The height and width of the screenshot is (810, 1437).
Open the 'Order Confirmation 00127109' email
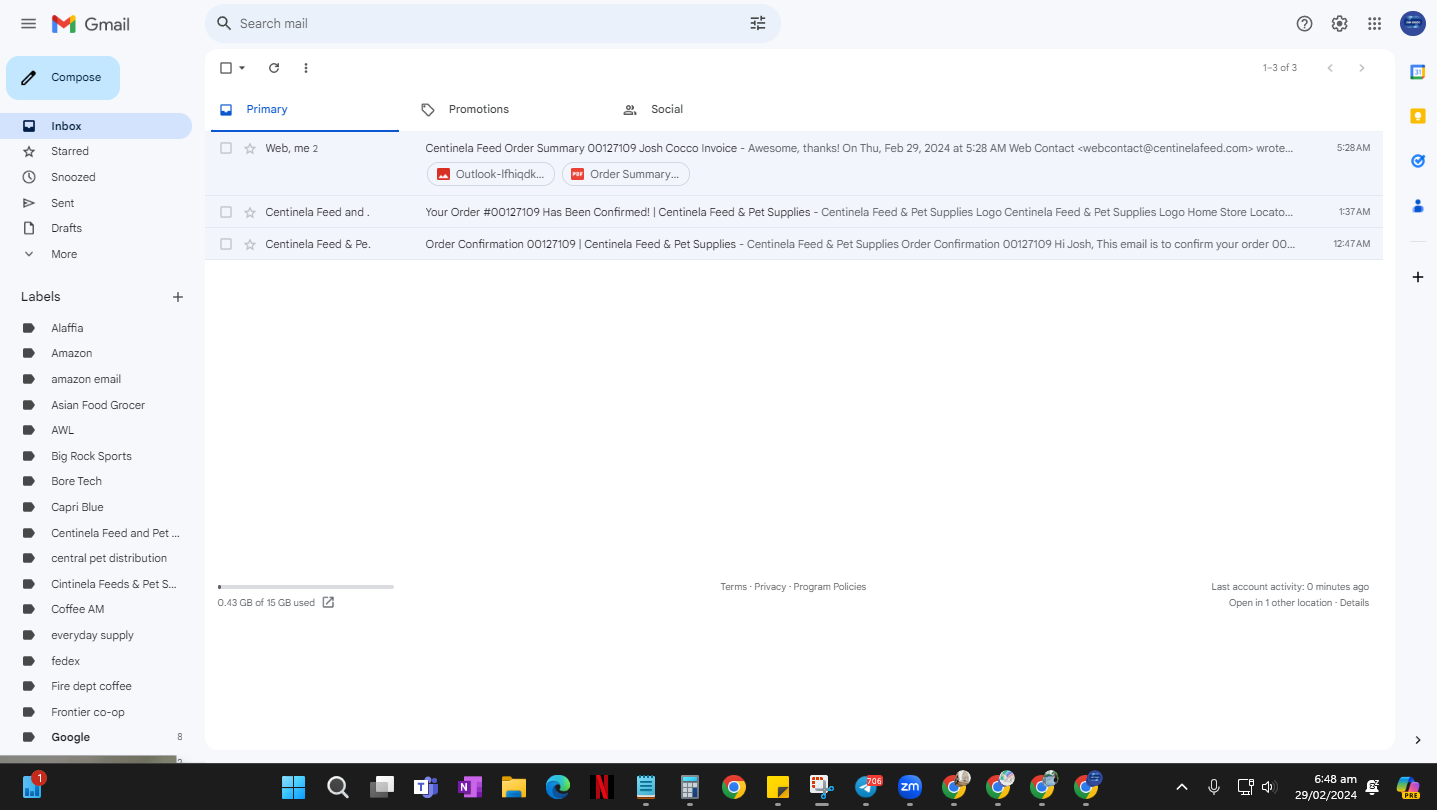[794, 244]
